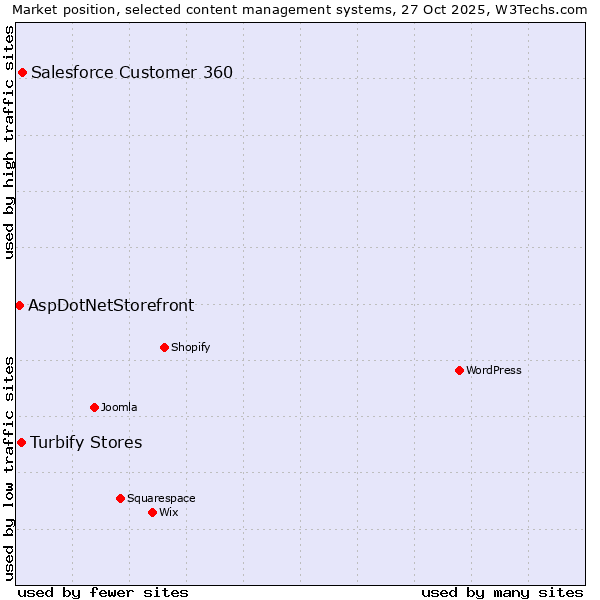Click the 'used by many sites' axis label
600x600 pixels.
pyautogui.click(x=502, y=592)
